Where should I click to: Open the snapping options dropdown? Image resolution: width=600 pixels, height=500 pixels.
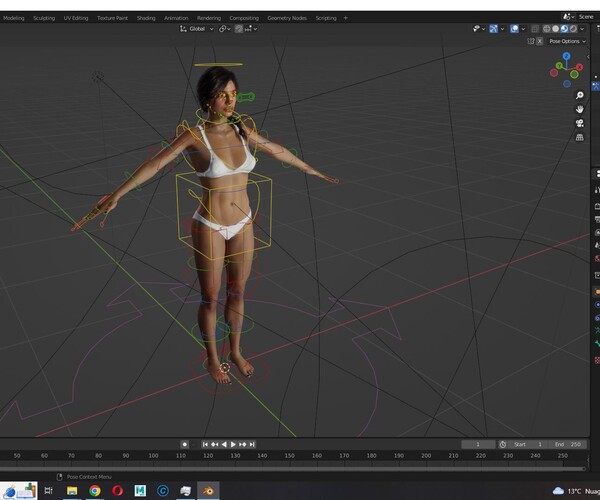click(x=251, y=29)
